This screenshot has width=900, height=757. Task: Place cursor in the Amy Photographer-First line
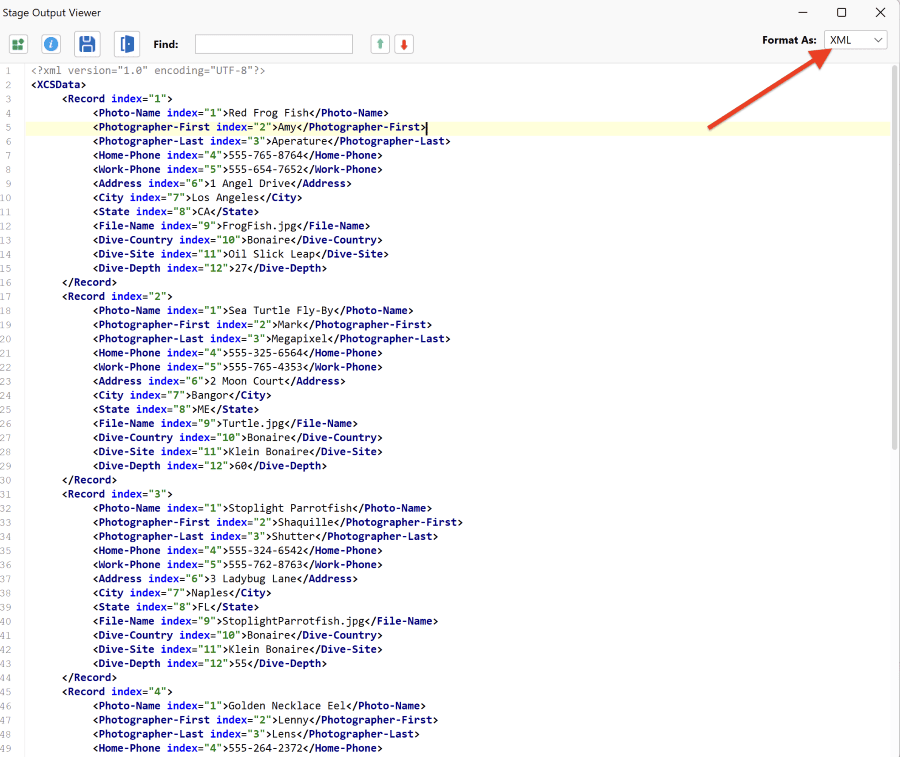259,127
